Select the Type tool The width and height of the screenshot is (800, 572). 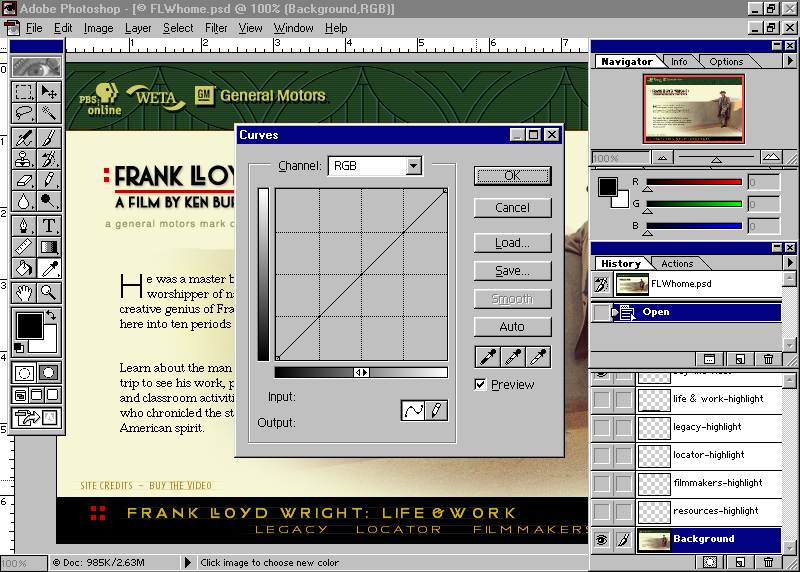click(49, 226)
